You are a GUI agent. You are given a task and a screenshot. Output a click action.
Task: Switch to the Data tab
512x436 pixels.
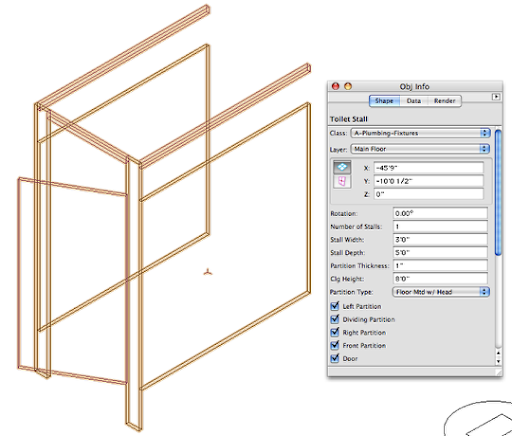[414, 101]
